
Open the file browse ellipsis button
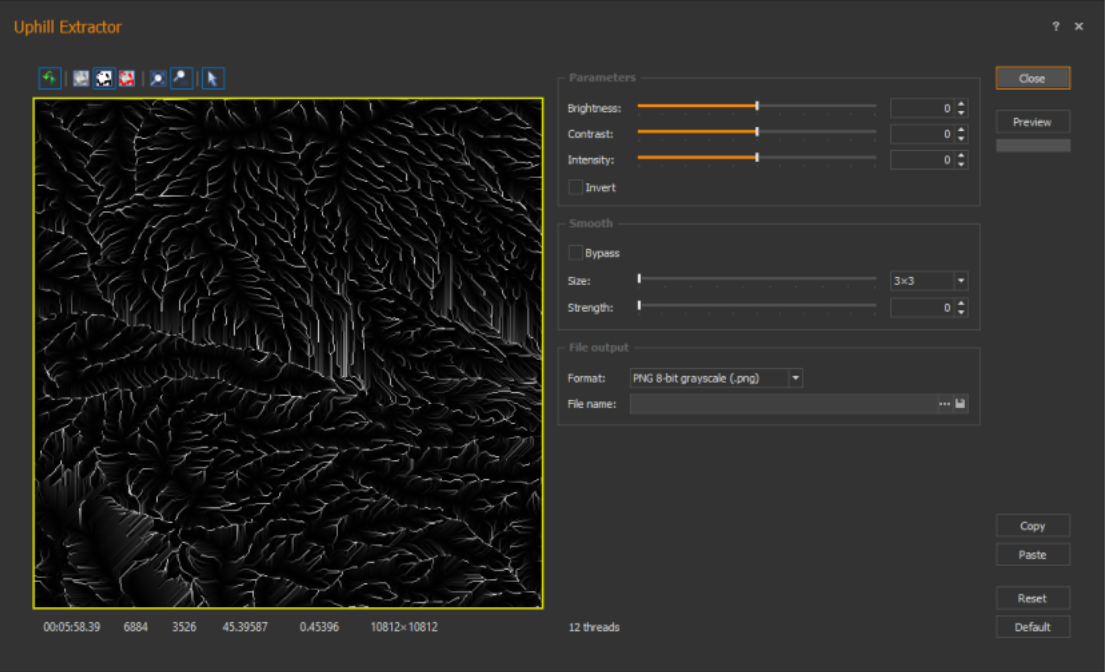click(944, 404)
